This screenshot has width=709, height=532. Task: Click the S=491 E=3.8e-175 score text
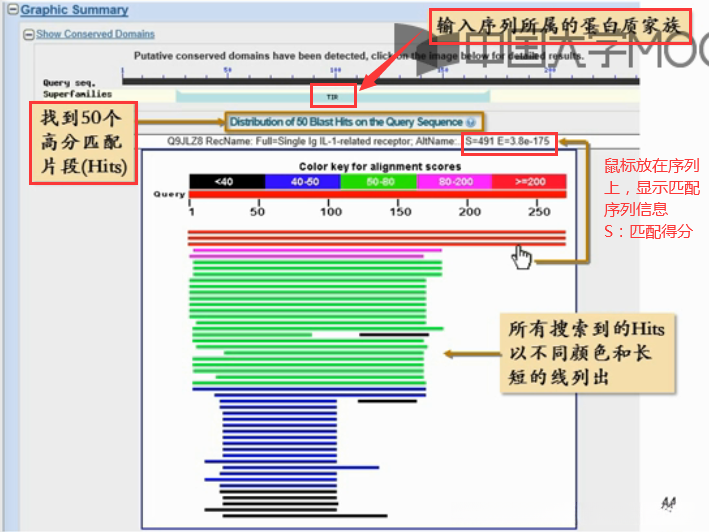point(507,141)
